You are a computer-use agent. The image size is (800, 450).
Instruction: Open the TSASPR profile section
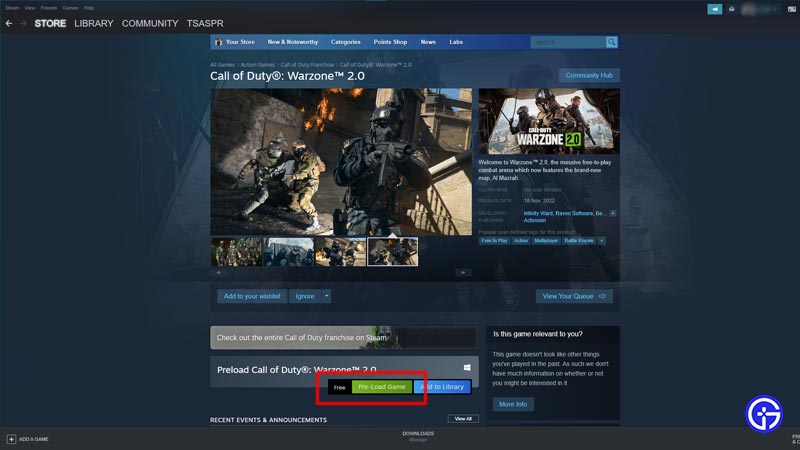point(205,23)
